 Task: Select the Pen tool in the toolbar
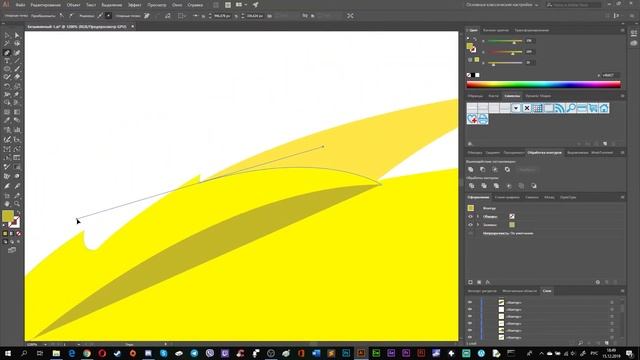coord(7,53)
